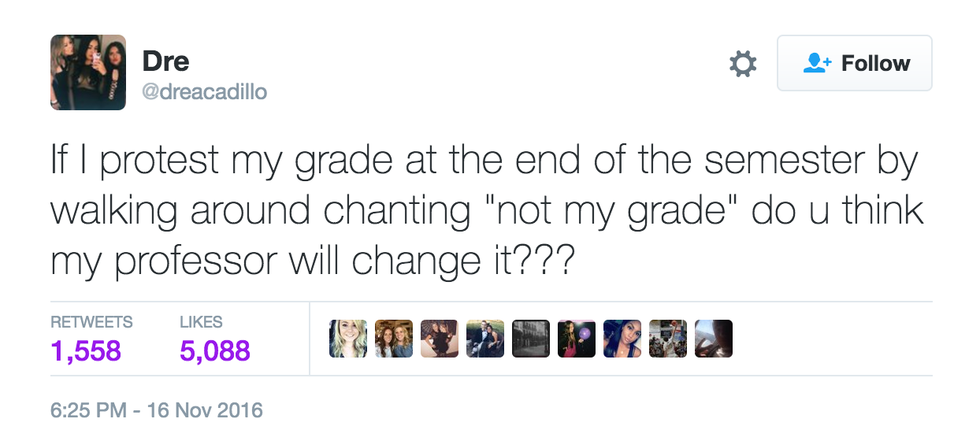View the 5,088 likes list

[x=215, y=350]
